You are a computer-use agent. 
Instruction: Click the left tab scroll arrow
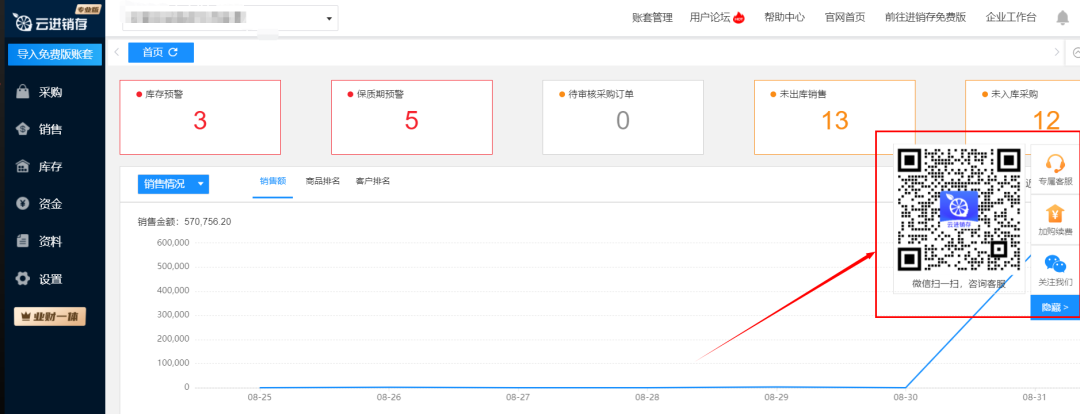(x=117, y=52)
